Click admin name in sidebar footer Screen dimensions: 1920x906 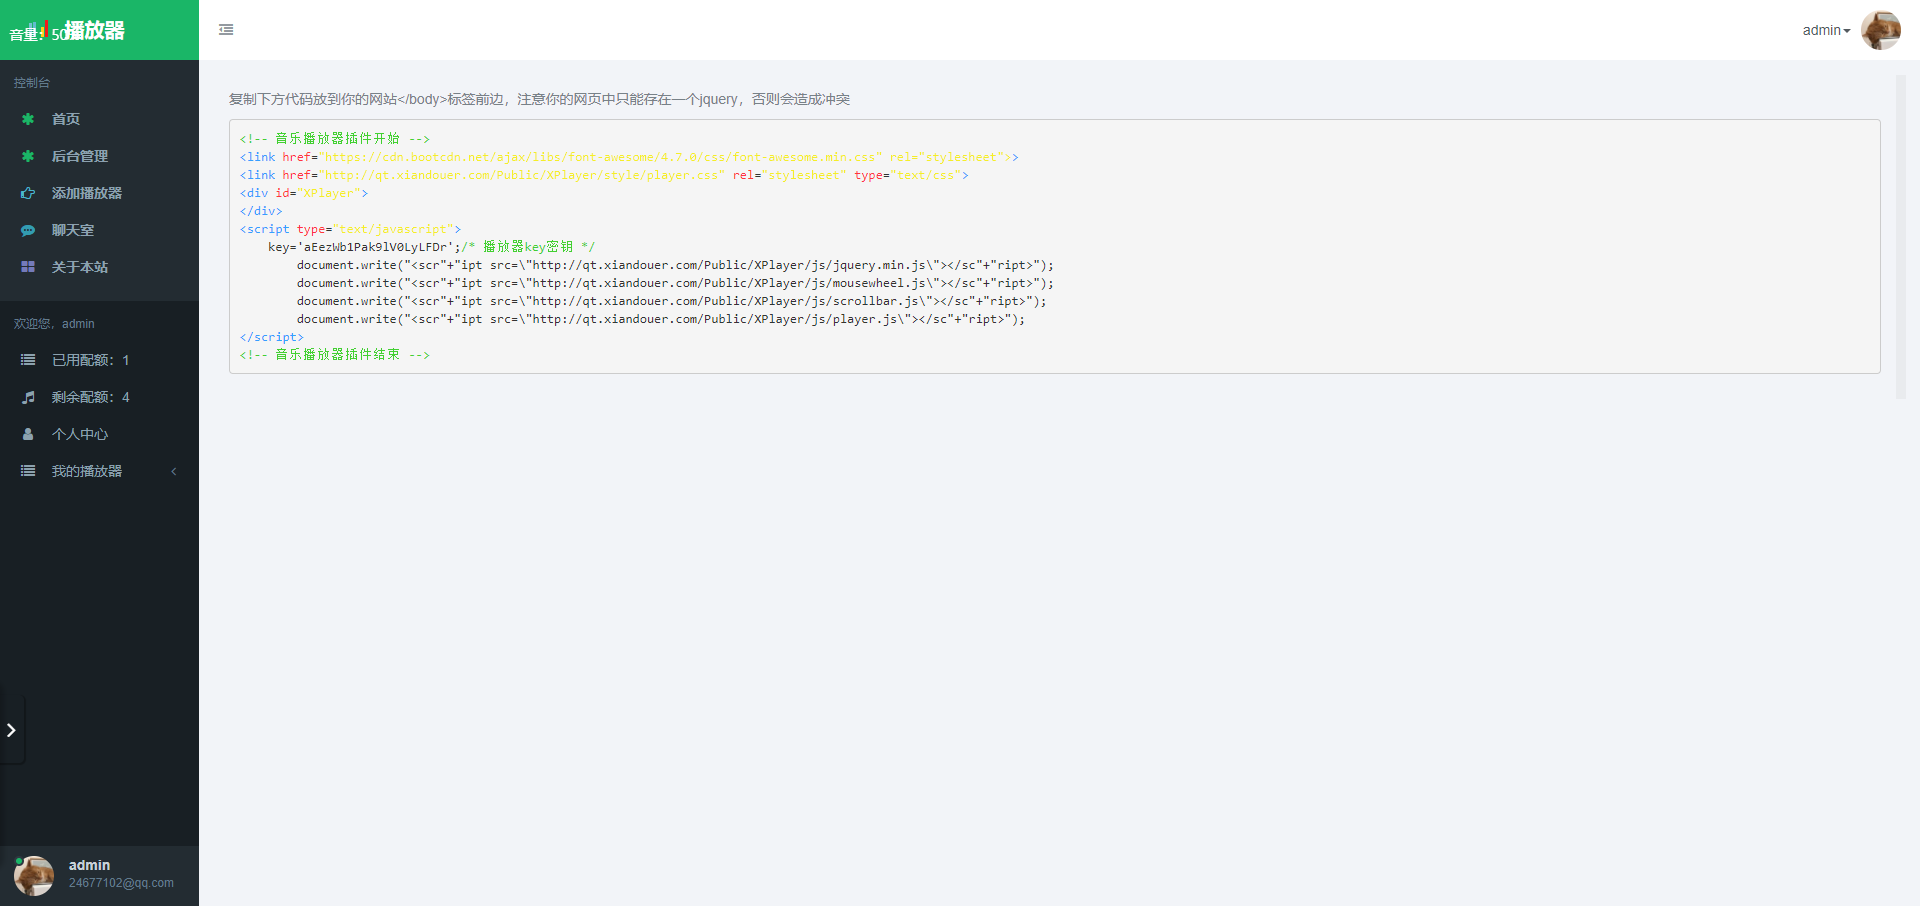point(89,865)
